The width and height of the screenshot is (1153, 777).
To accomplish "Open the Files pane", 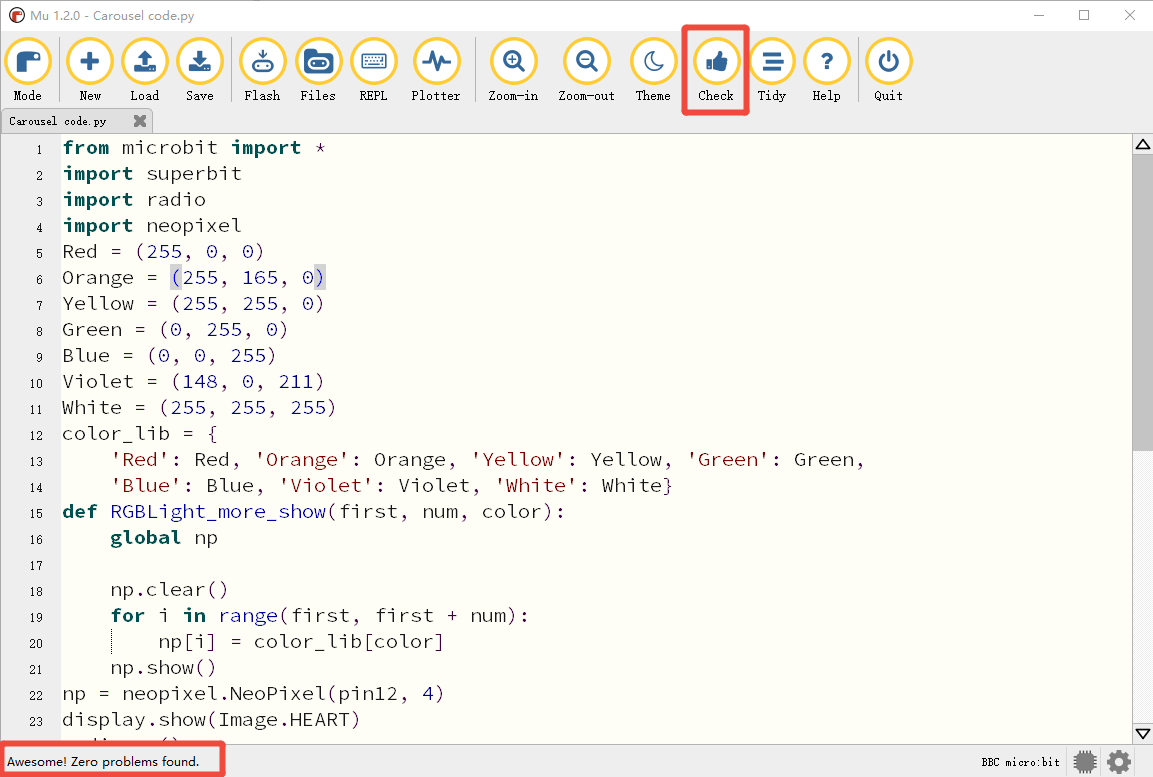I will point(318,71).
